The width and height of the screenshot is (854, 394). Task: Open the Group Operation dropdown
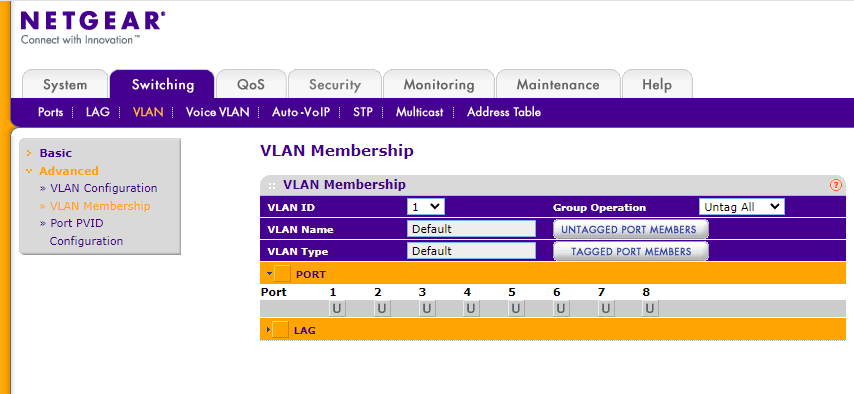click(742, 207)
